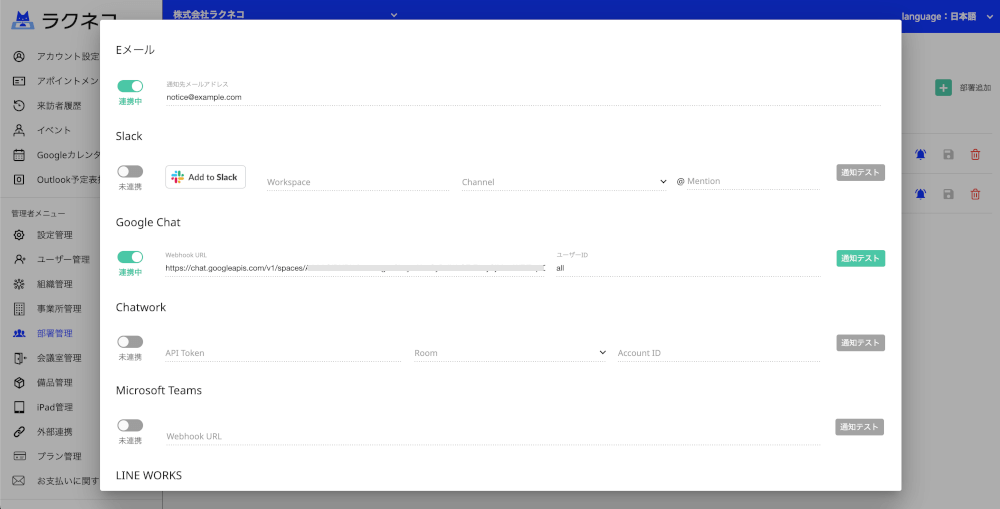The height and width of the screenshot is (509, 1000).
Task: Open visitor history clock icon
Action: tap(19, 105)
